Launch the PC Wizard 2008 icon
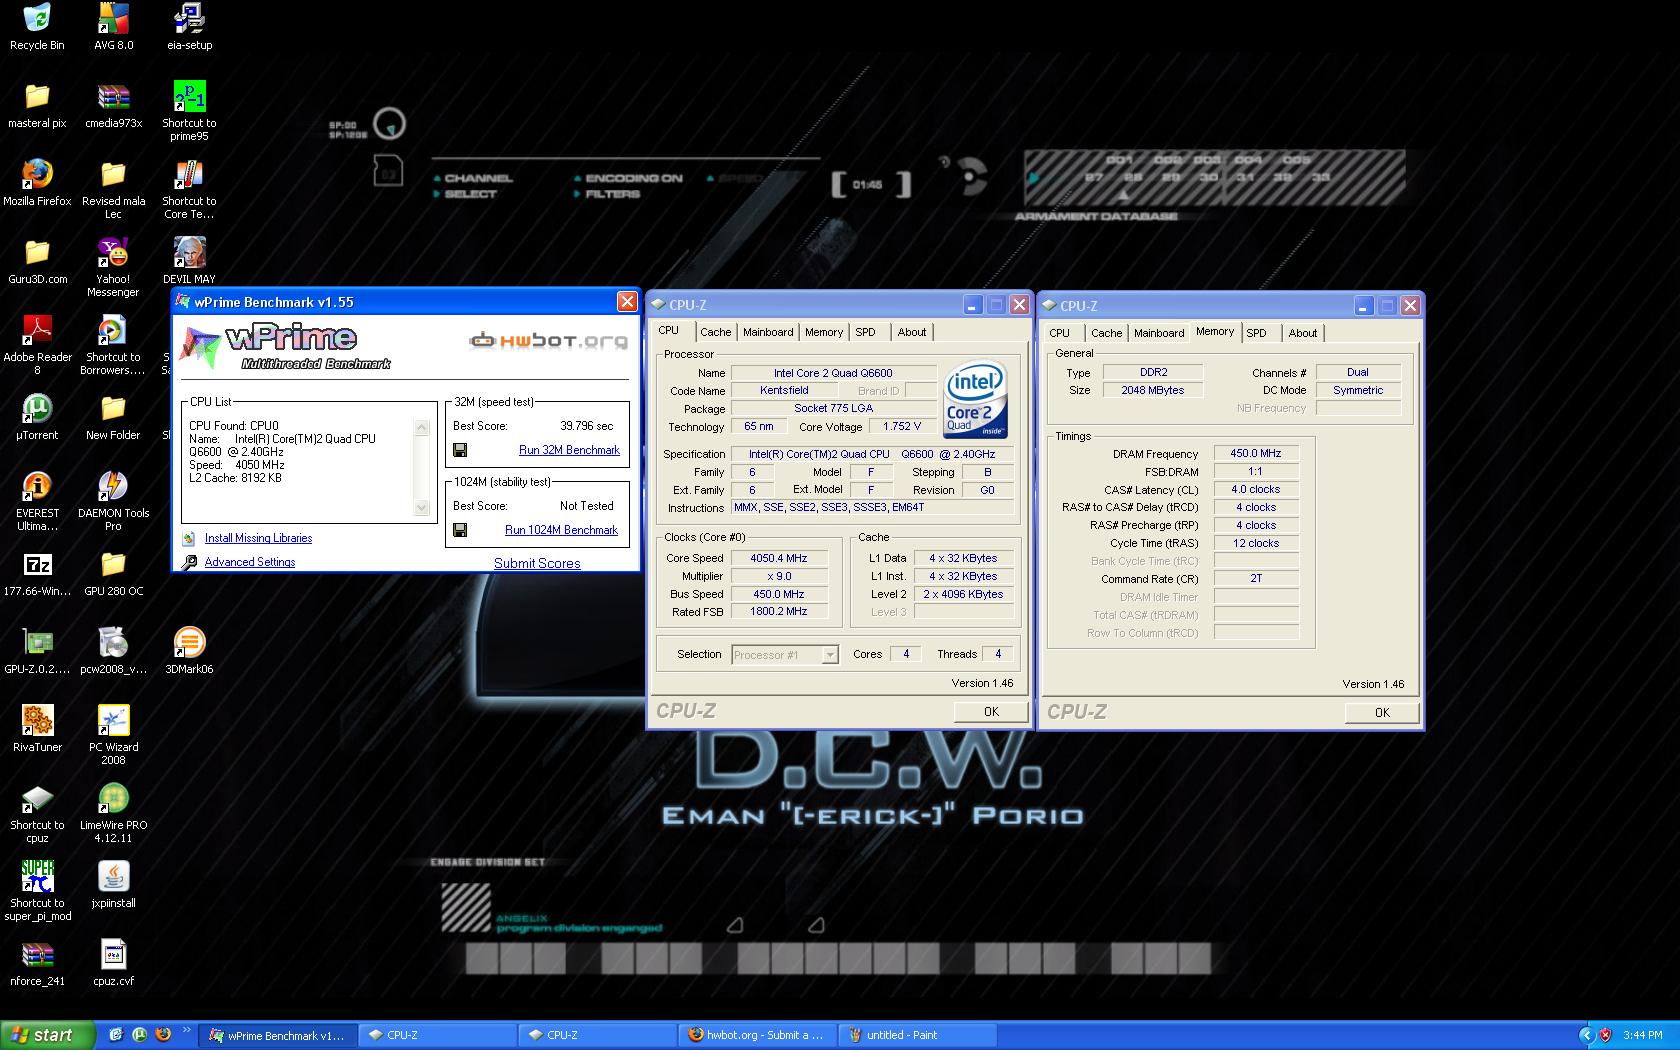This screenshot has width=1680, height=1050. click(113, 721)
